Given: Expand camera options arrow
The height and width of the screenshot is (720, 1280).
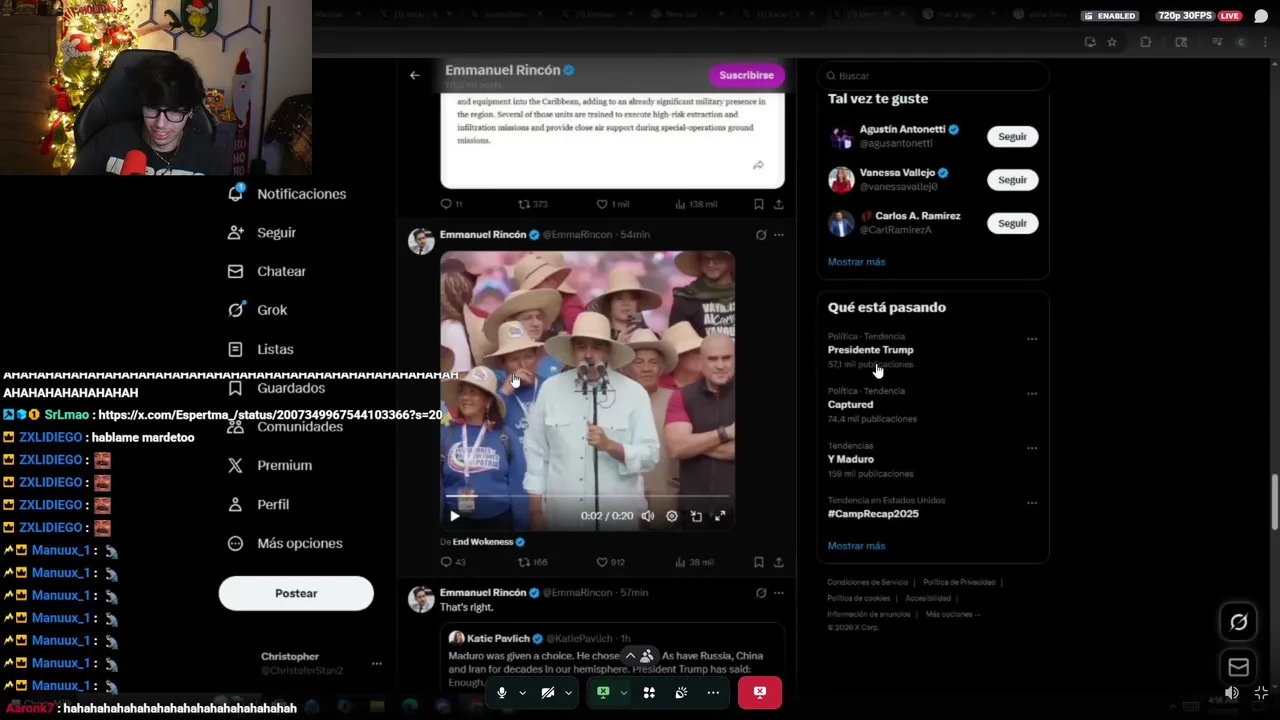Looking at the screenshot, I should (x=568, y=692).
